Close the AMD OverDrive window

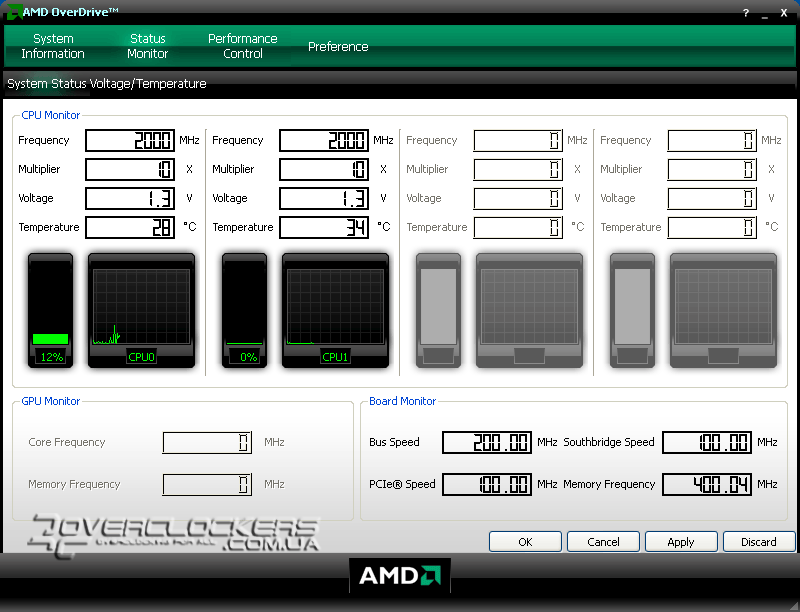[784, 13]
